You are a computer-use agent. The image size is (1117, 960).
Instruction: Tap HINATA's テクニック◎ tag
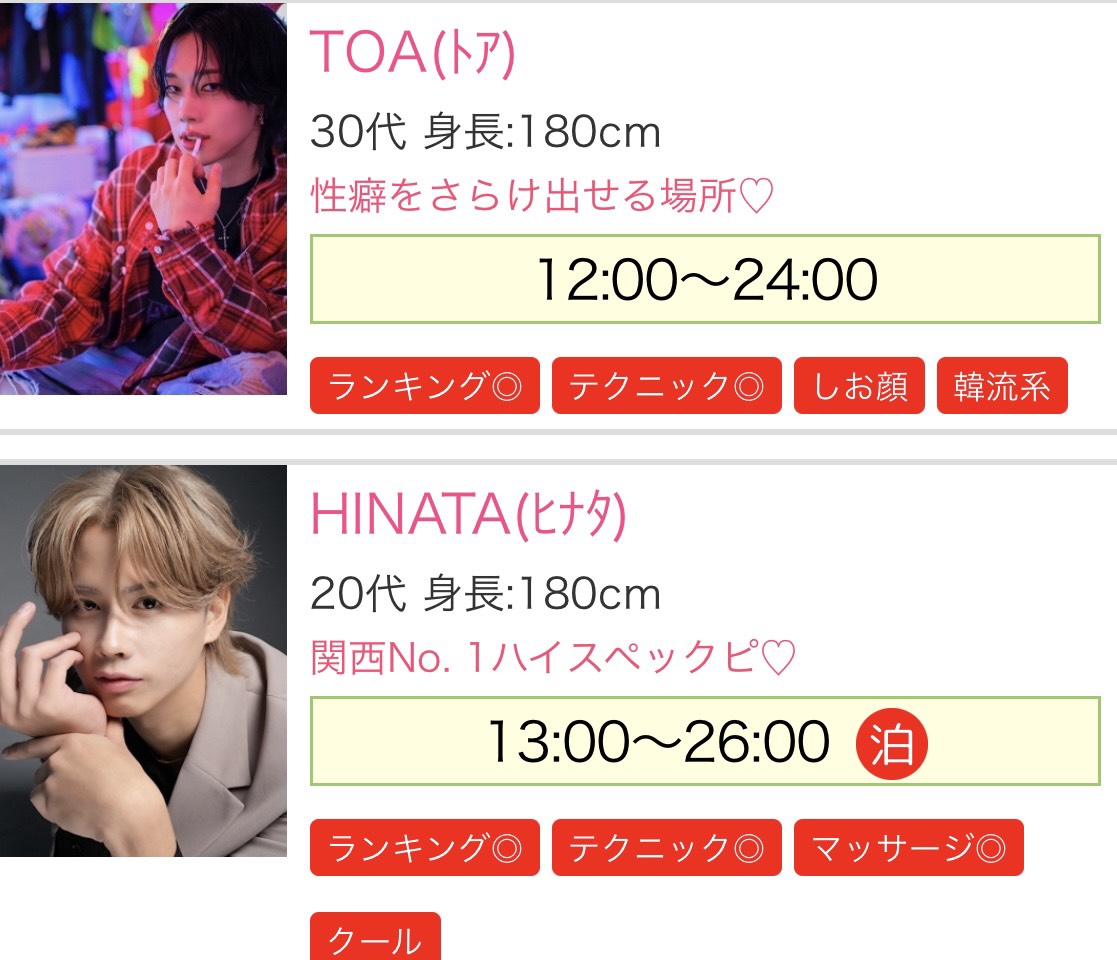tap(666, 848)
